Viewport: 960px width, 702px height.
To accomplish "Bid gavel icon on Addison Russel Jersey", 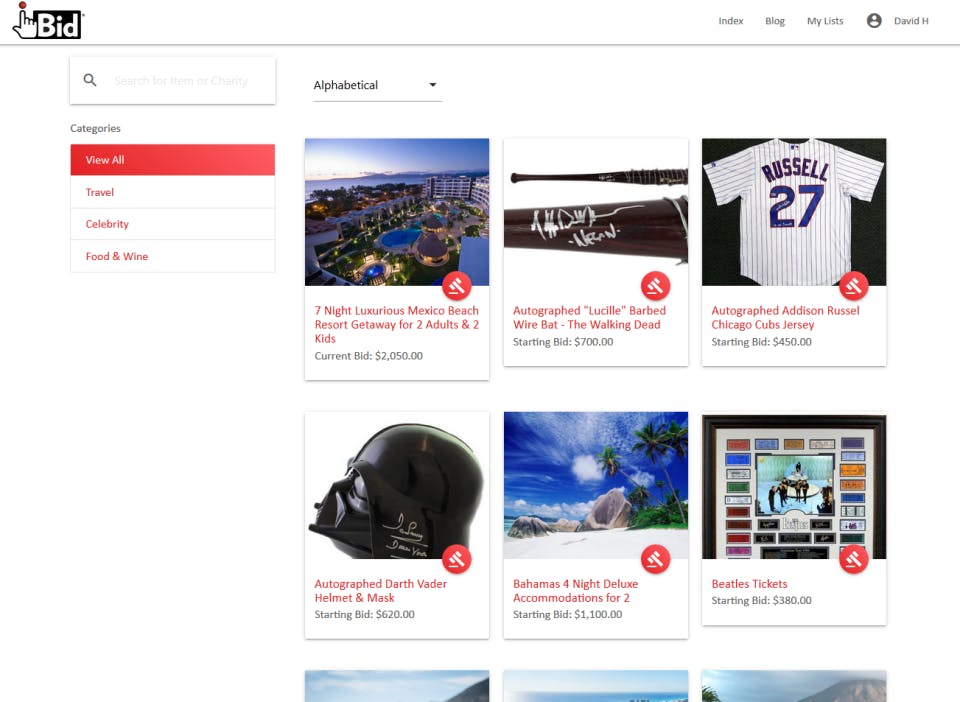I will (853, 285).
